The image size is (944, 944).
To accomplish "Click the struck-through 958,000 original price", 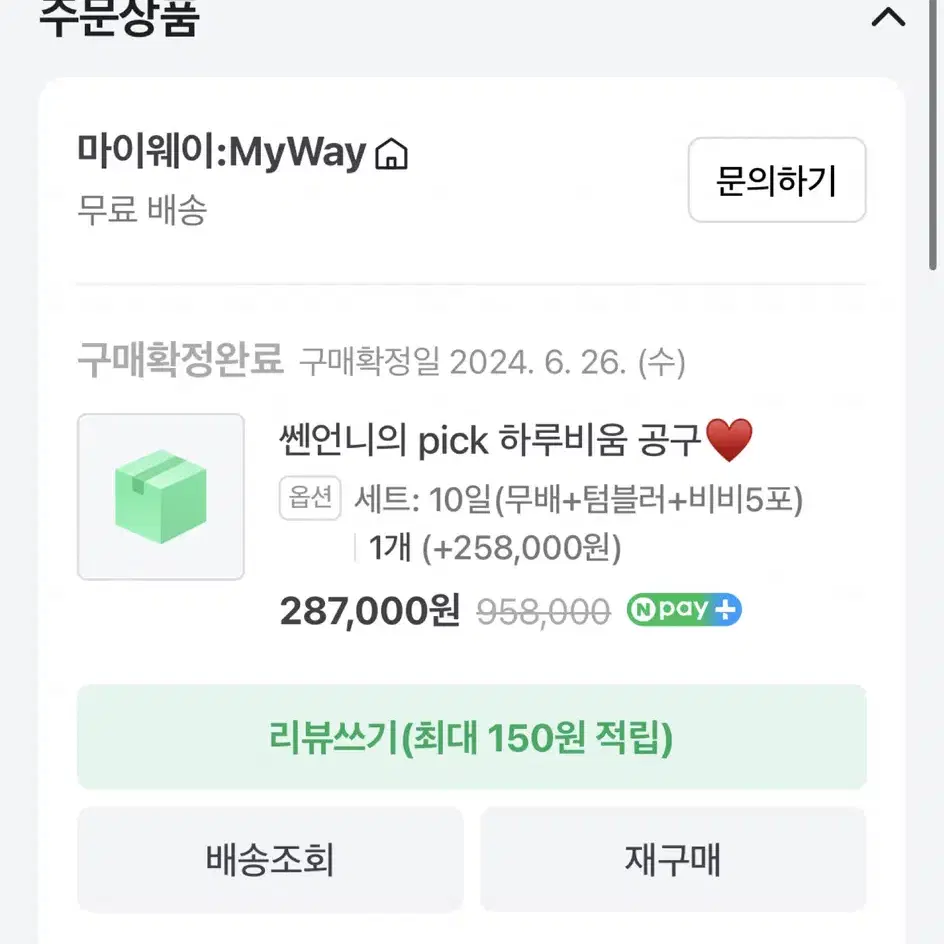I will (544, 612).
